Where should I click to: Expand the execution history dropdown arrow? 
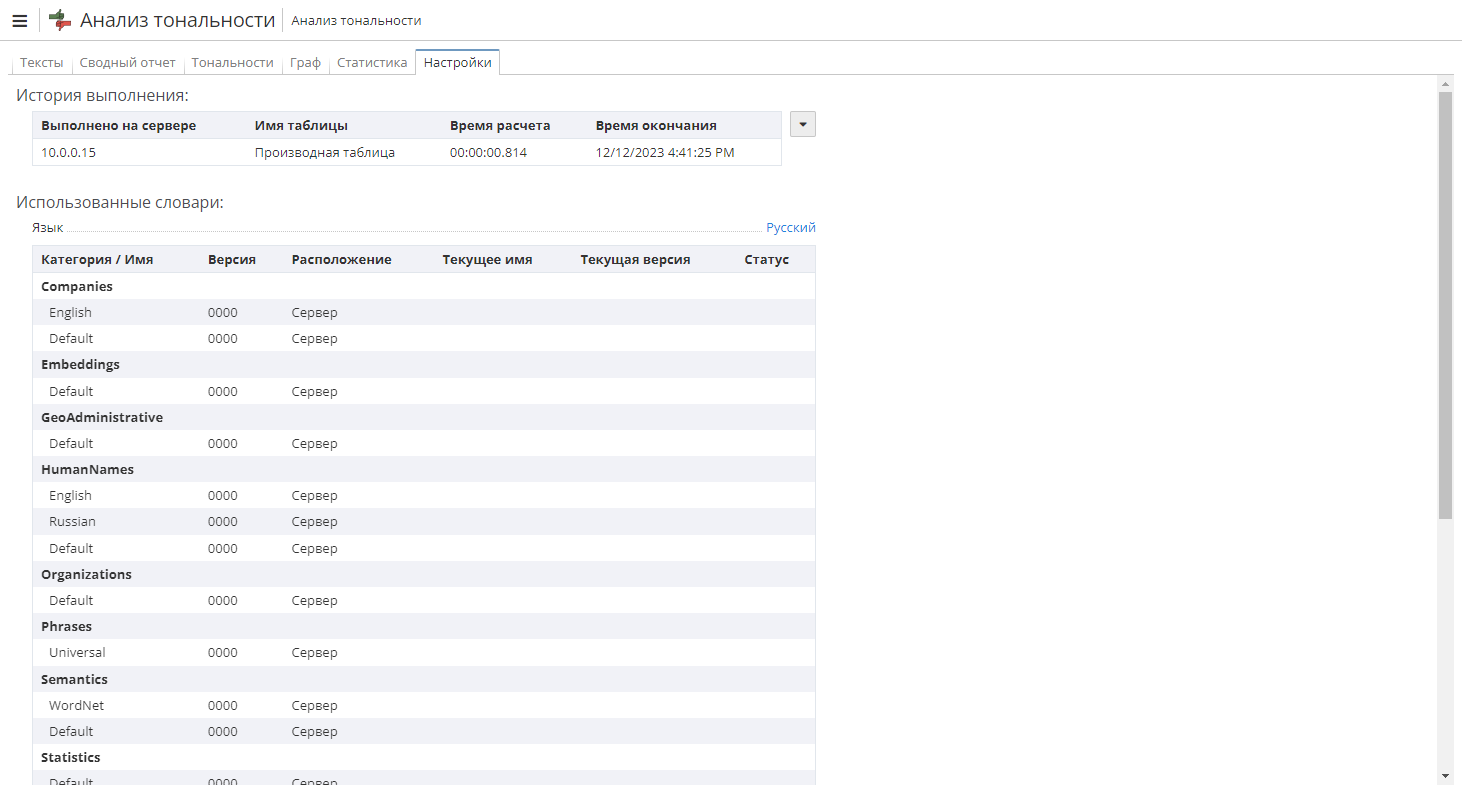(803, 124)
